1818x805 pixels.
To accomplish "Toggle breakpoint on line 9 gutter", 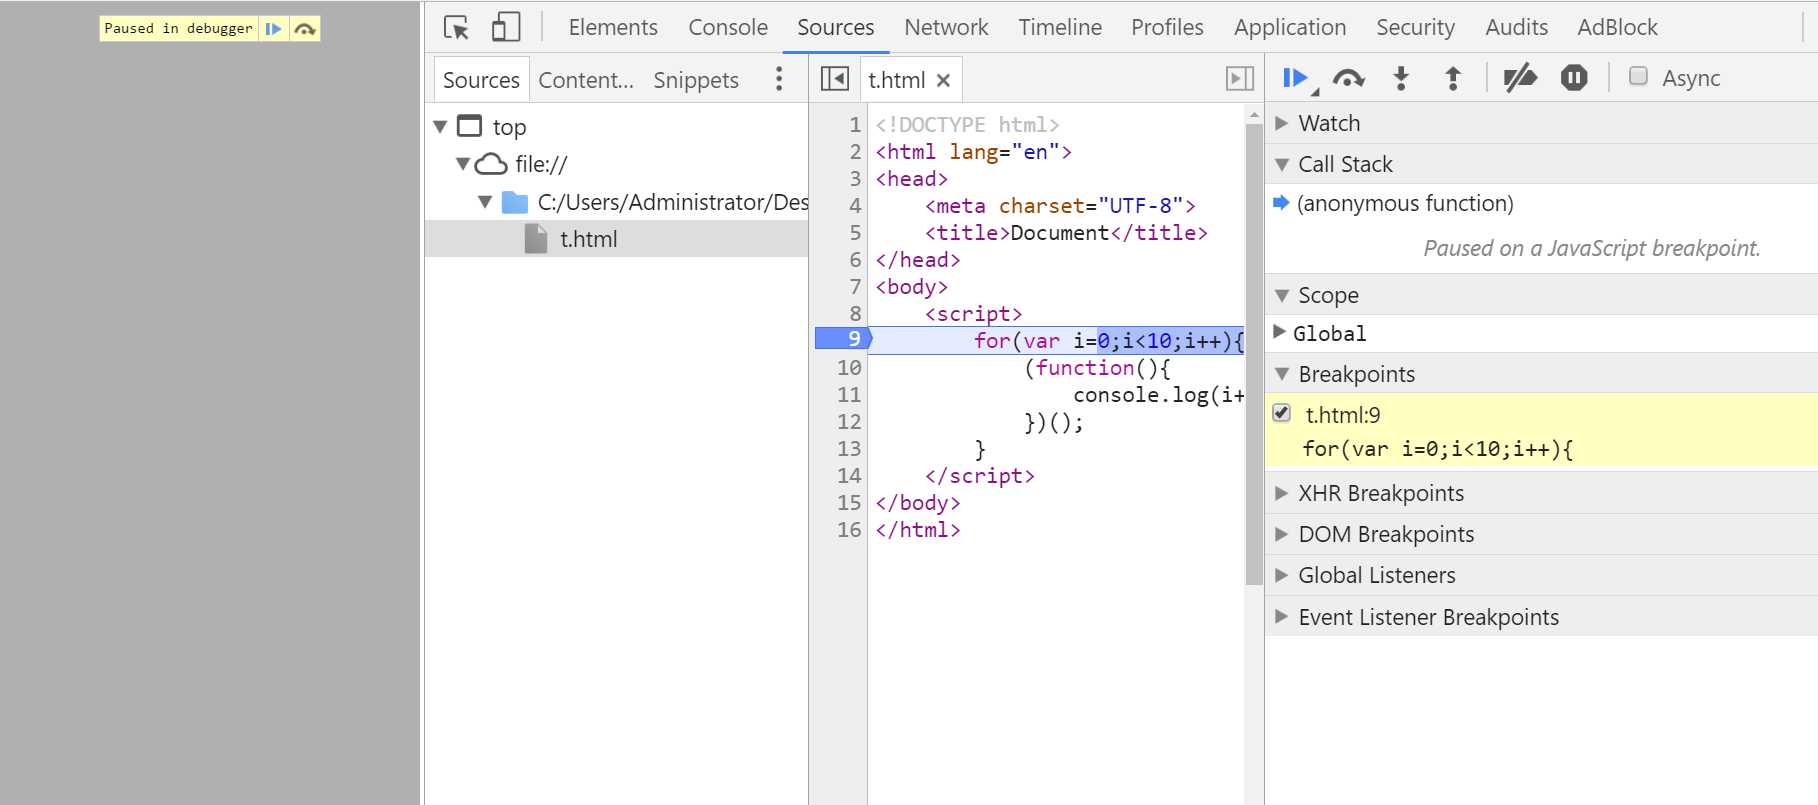I will coord(842,339).
